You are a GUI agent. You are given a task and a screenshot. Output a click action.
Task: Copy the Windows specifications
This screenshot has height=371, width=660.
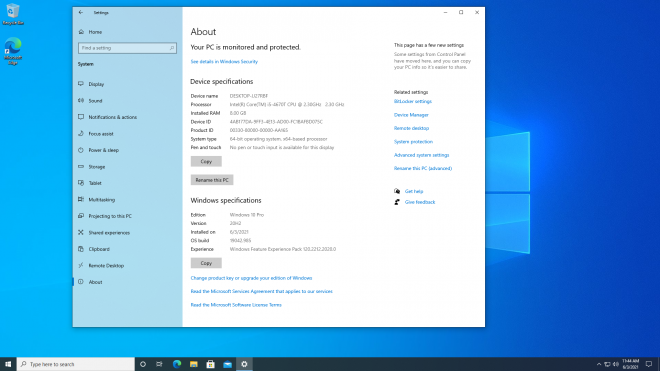206,263
